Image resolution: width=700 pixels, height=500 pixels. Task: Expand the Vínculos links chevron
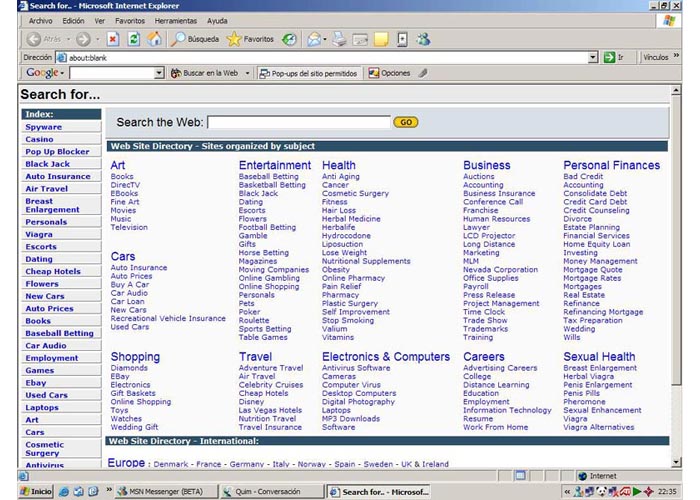[x=676, y=55]
